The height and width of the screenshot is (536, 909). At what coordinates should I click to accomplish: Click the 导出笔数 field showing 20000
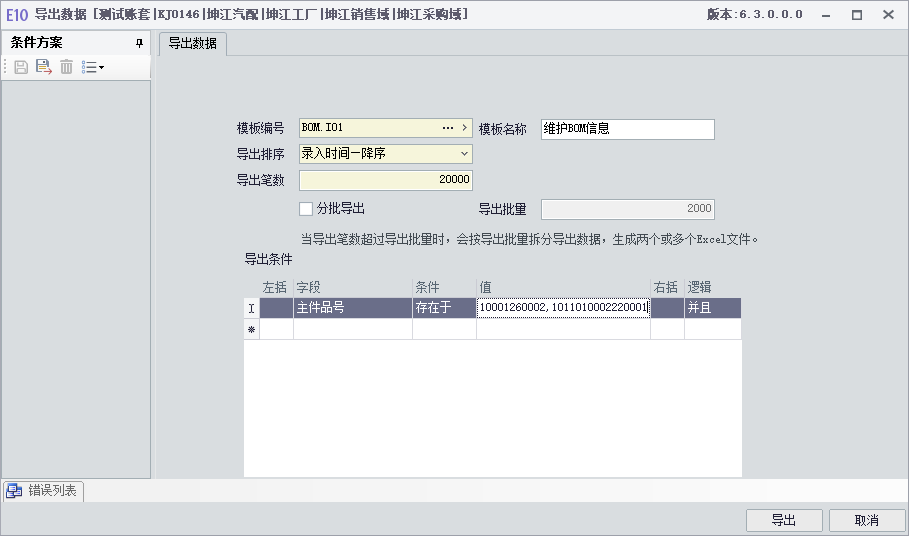[386, 180]
